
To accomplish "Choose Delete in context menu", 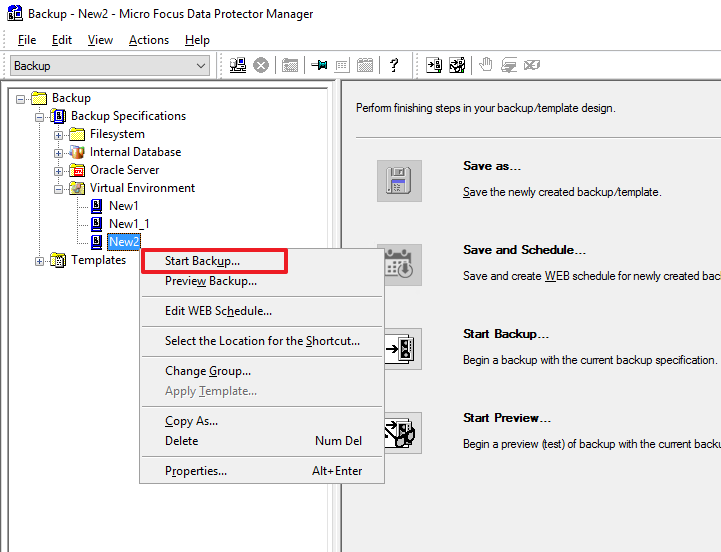I will (x=262, y=441).
